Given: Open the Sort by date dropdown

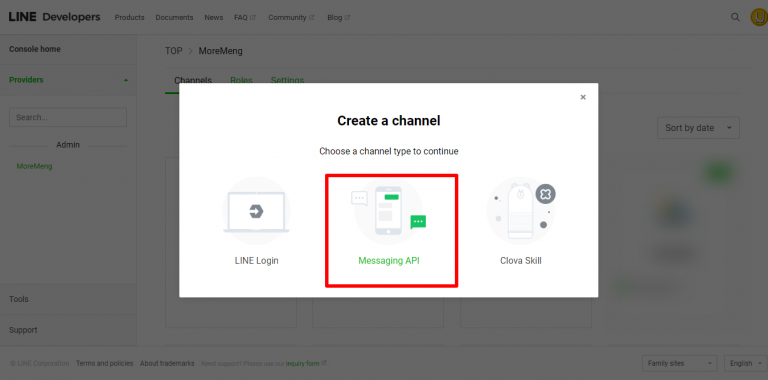Looking at the screenshot, I should (698, 128).
